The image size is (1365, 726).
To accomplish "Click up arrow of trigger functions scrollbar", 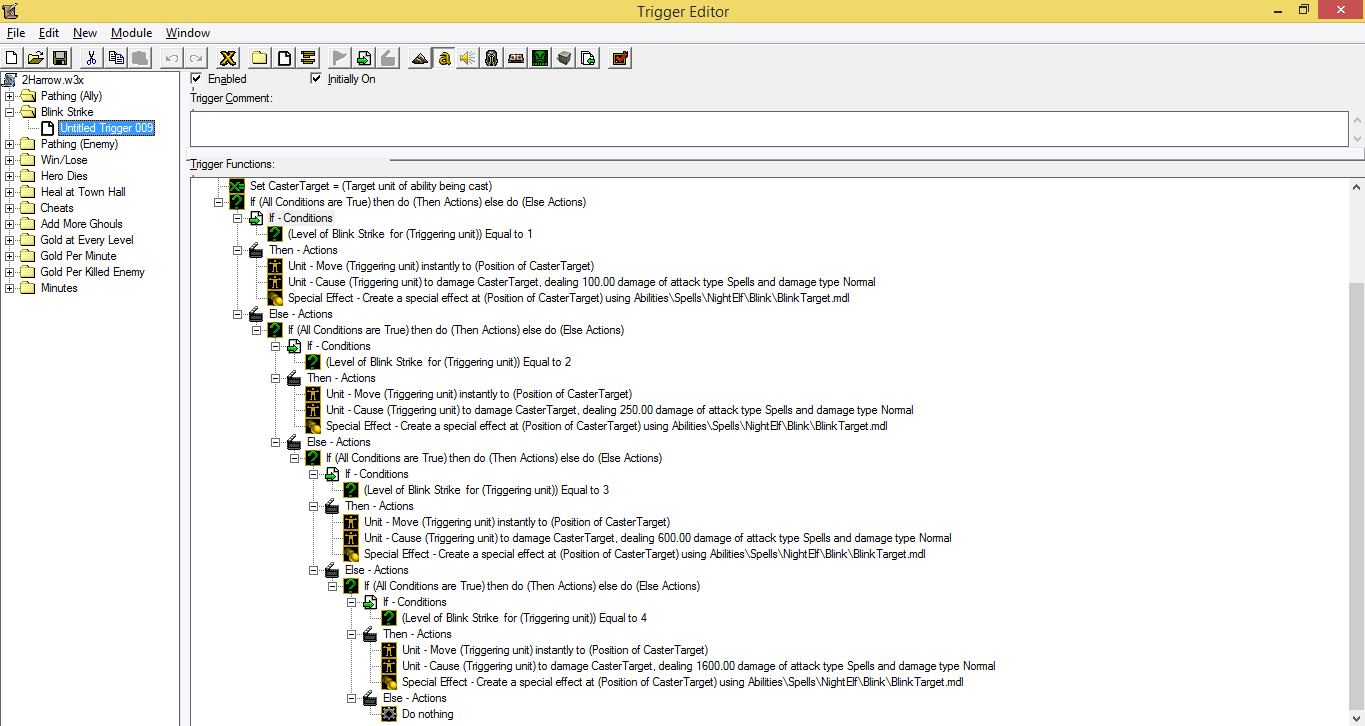I will 1356,186.
